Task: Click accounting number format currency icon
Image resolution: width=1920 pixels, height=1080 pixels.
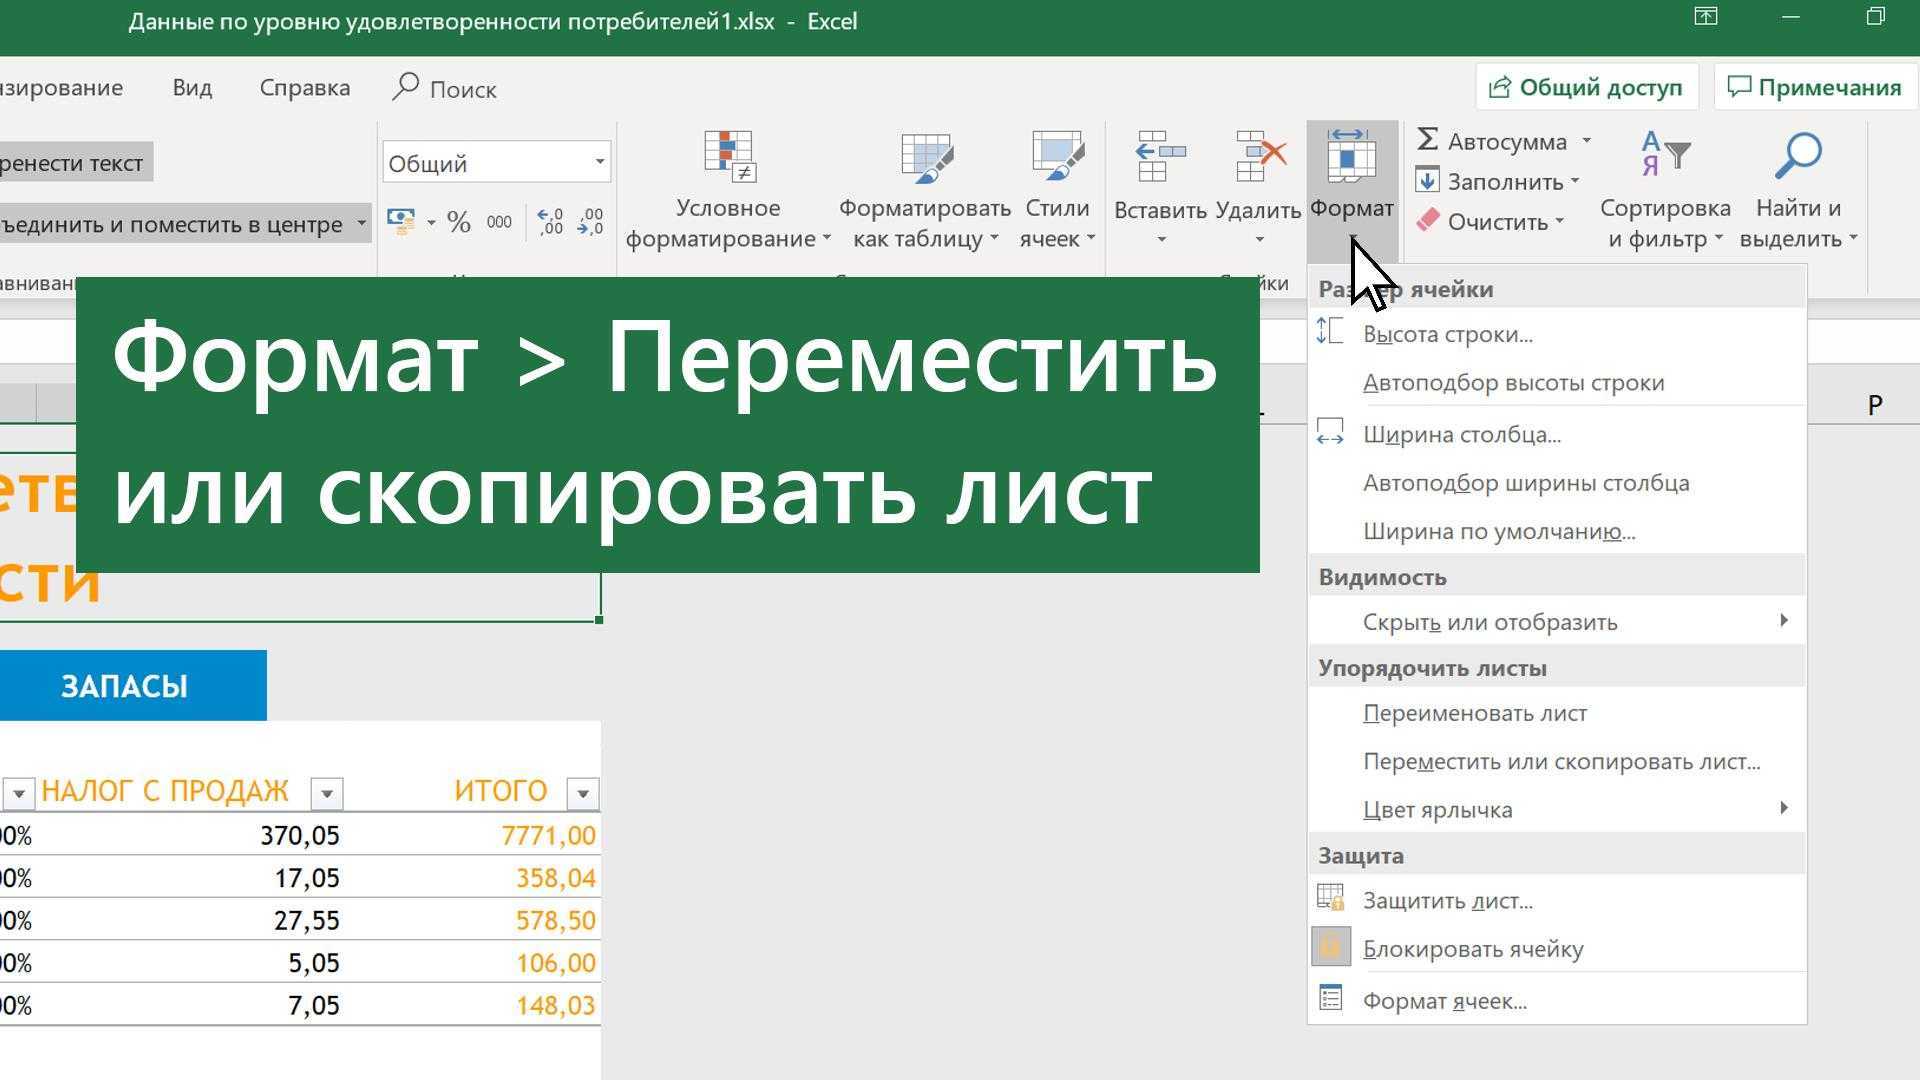Action: [x=401, y=222]
